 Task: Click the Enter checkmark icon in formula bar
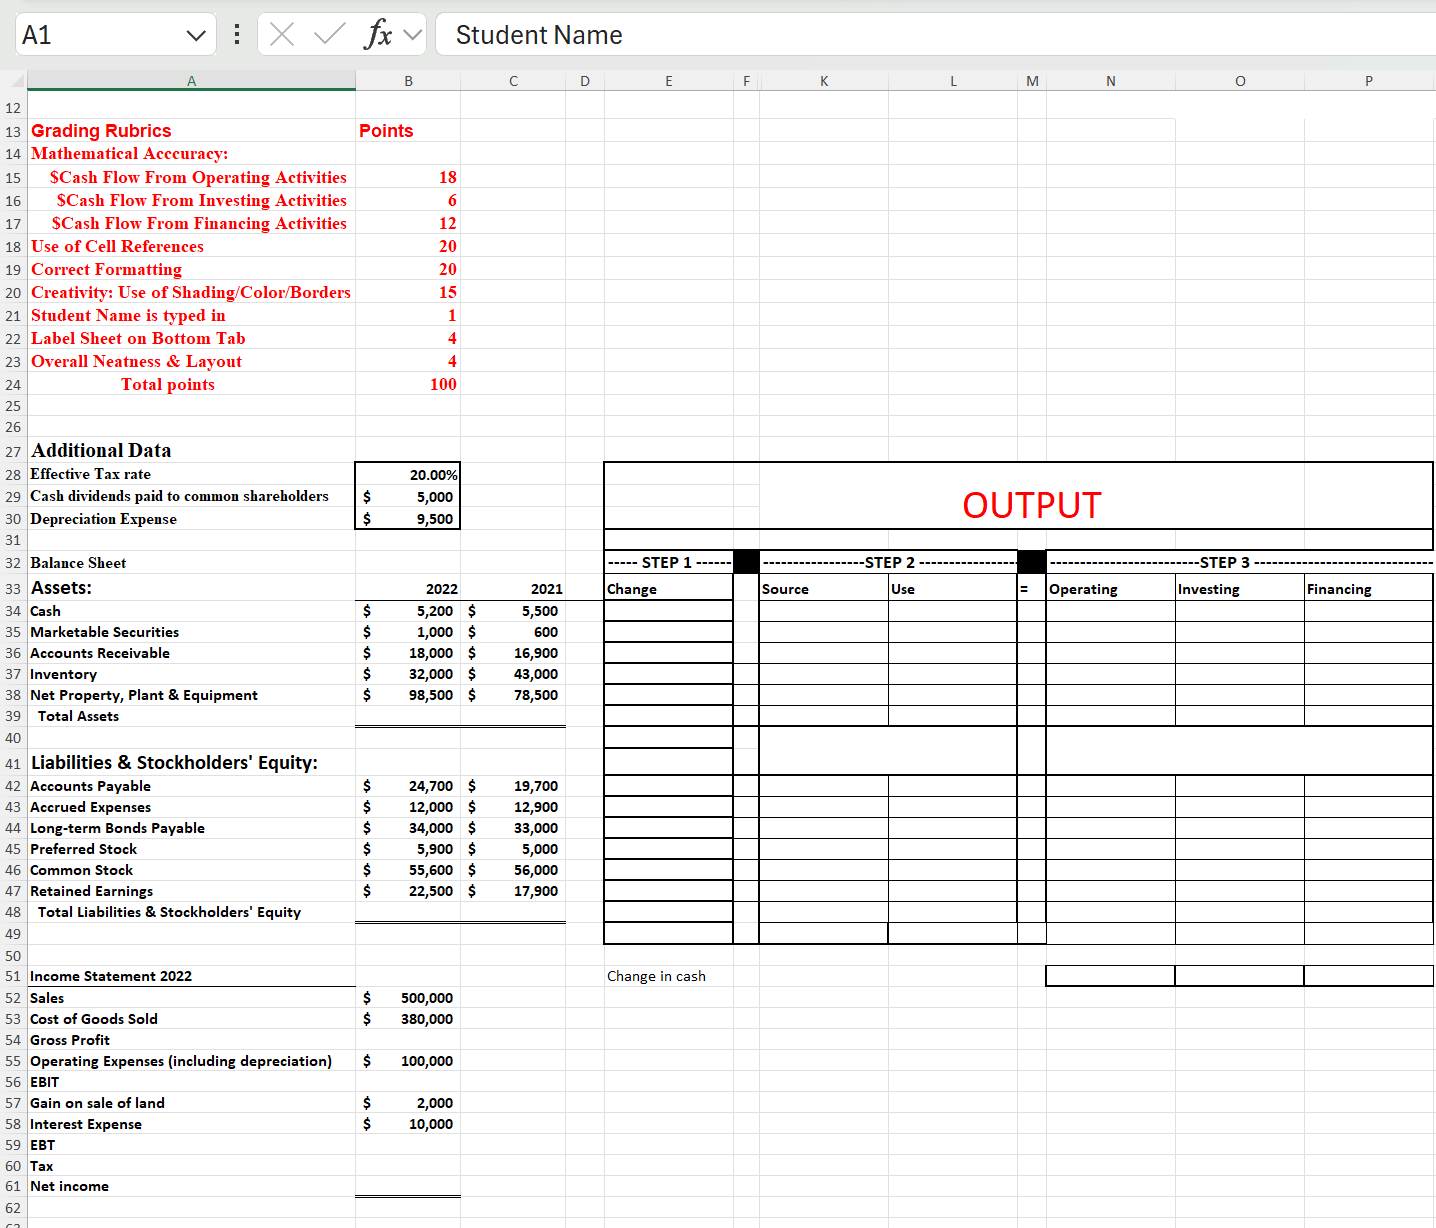pos(328,35)
